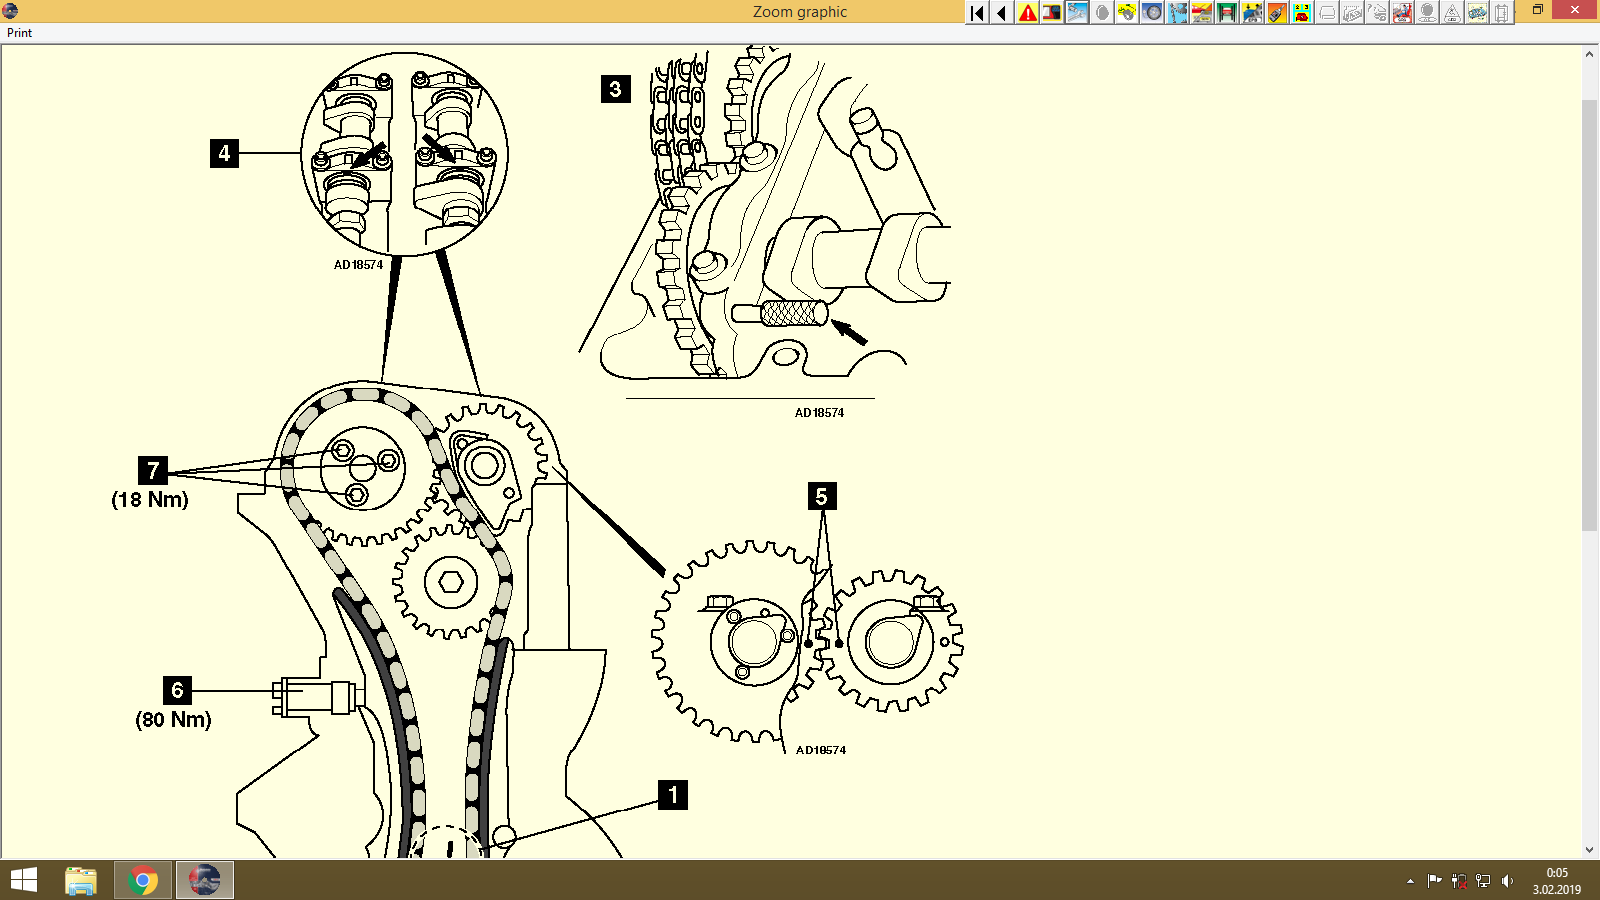Viewport: 1600px width, 900px height.
Task: Expand hidden icons in the system tray
Action: pyautogui.click(x=1410, y=881)
